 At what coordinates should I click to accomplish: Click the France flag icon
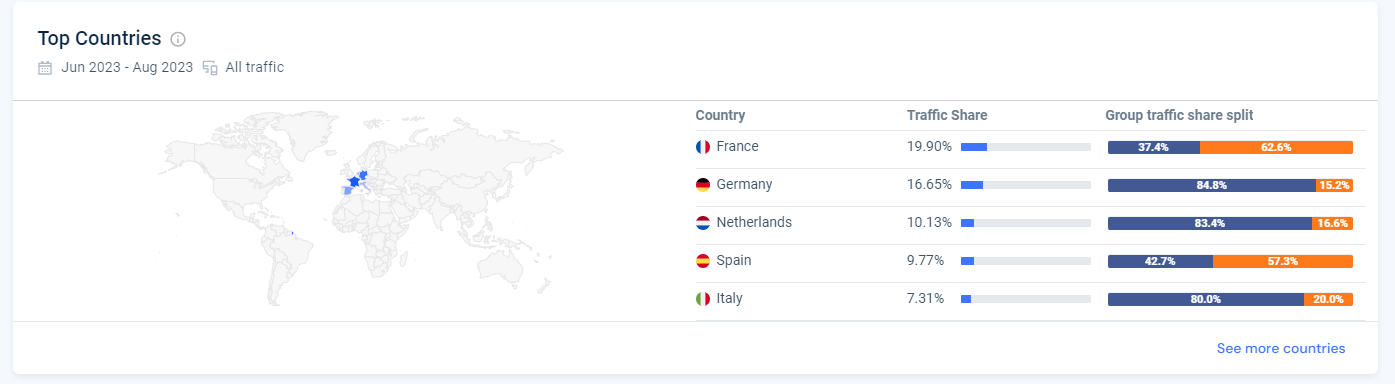(x=703, y=147)
